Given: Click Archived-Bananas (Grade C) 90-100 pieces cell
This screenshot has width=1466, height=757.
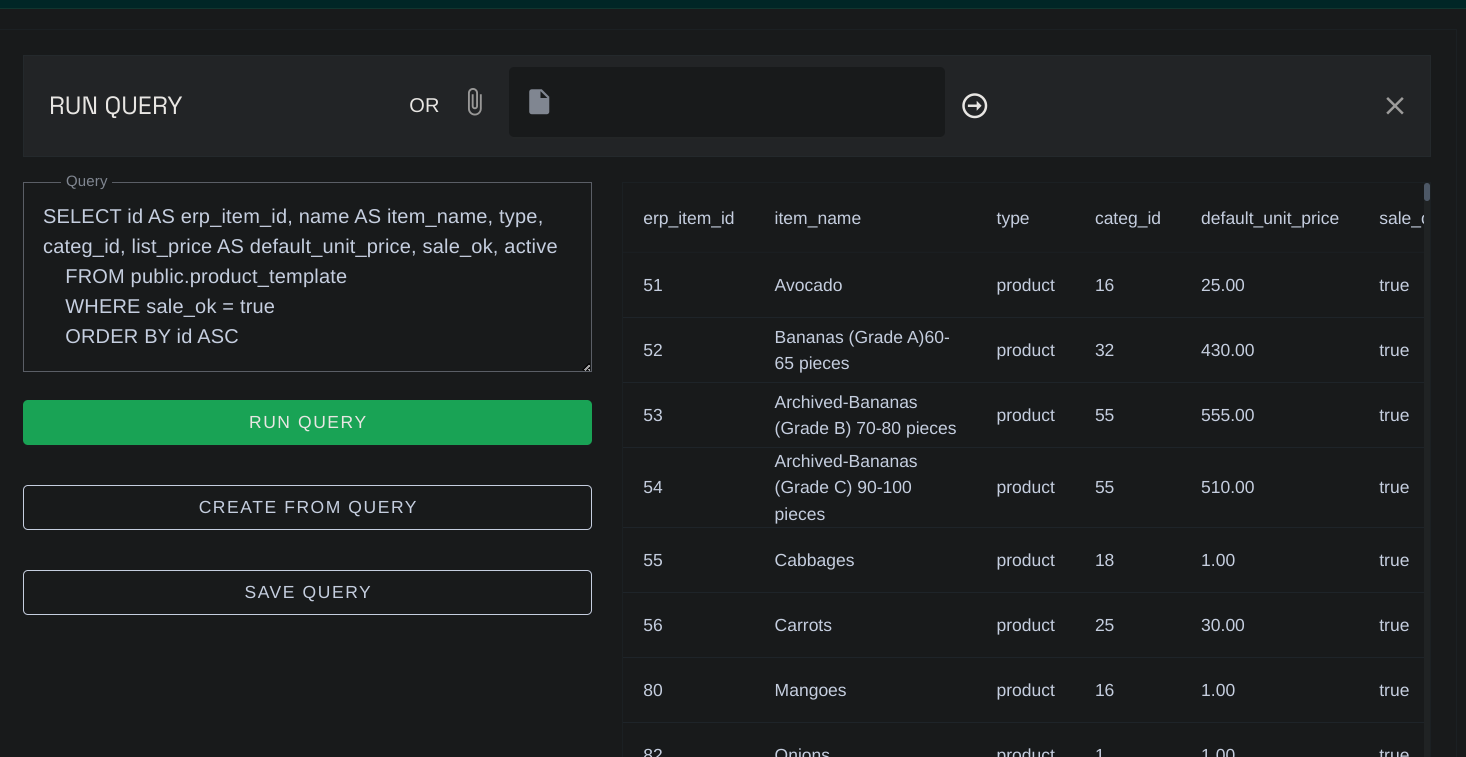Looking at the screenshot, I should coord(846,487).
